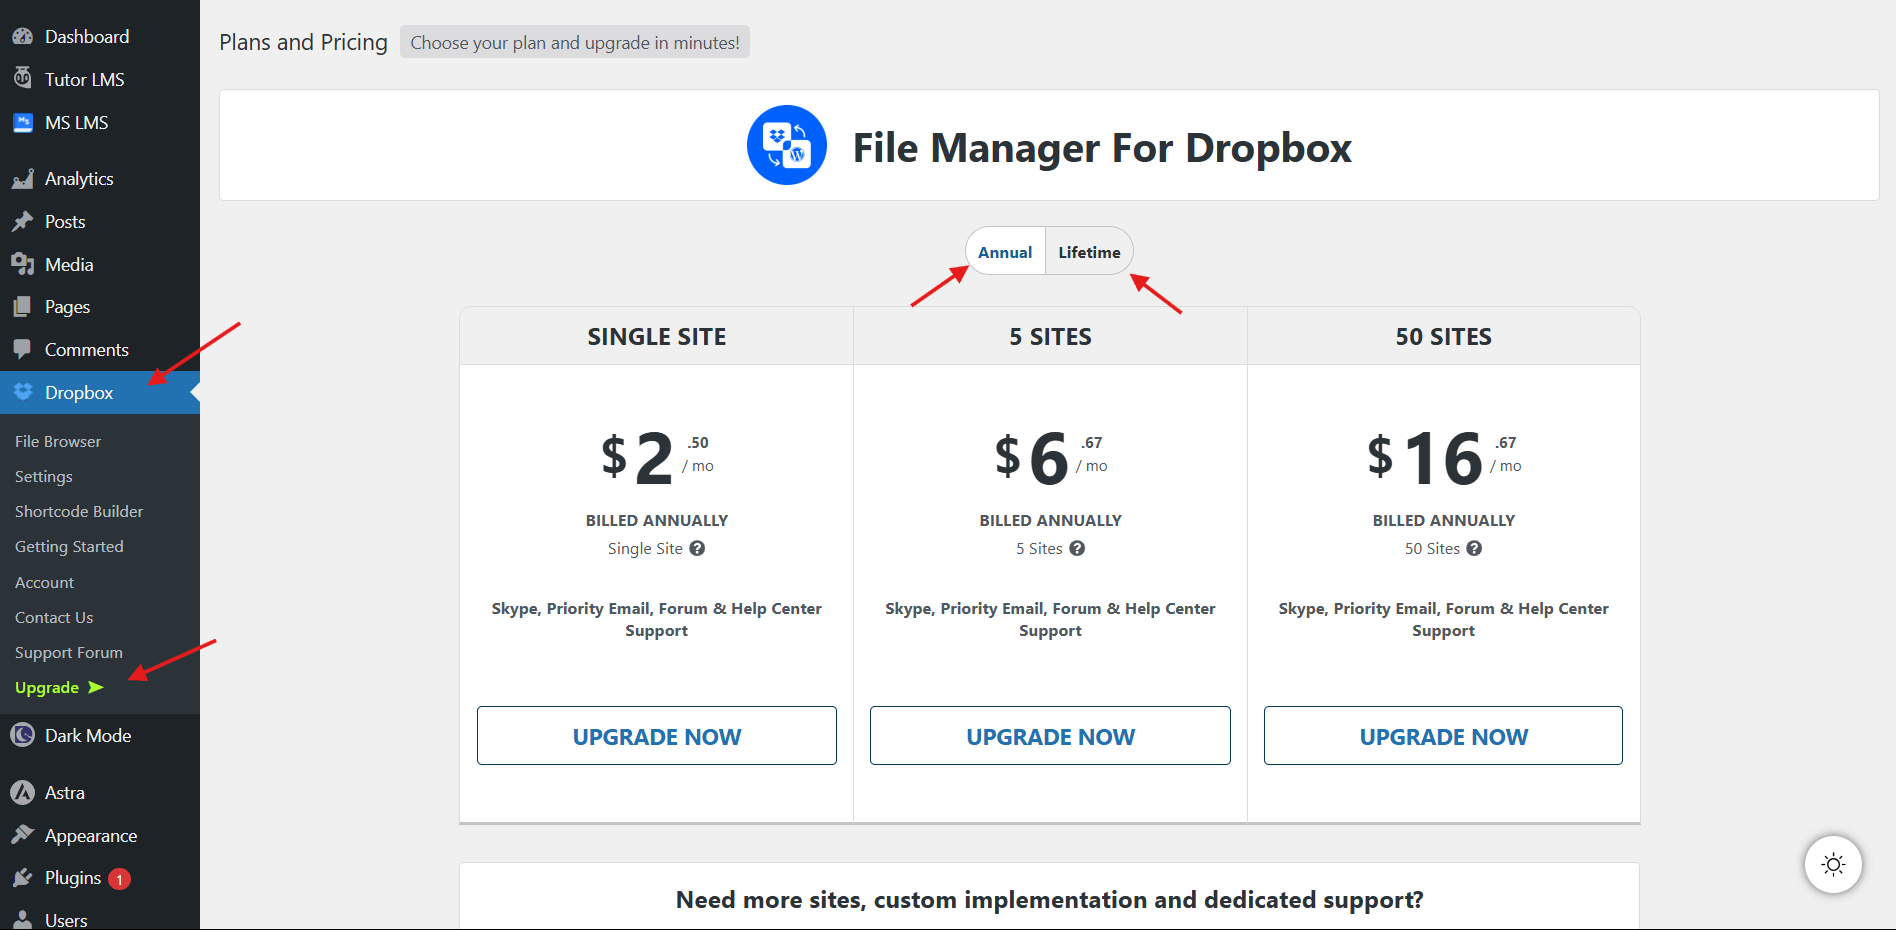Click Upgrade Now for 5 Sites plan
This screenshot has height=930, width=1896.
[x=1050, y=736]
